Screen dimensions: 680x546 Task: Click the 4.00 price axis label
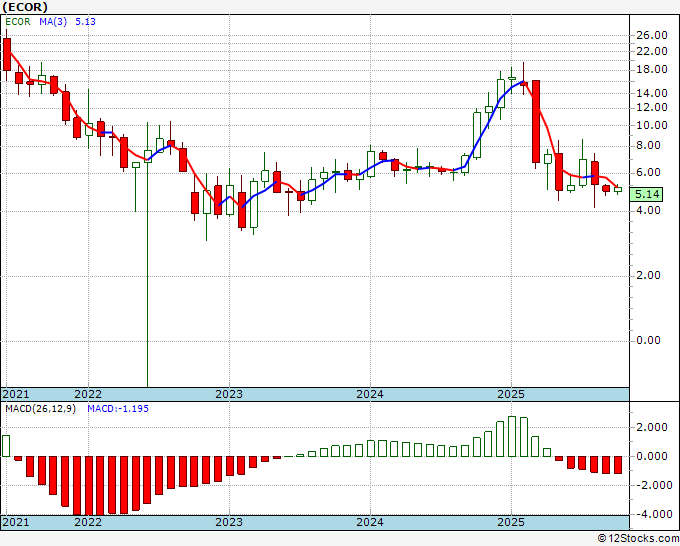[648, 210]
